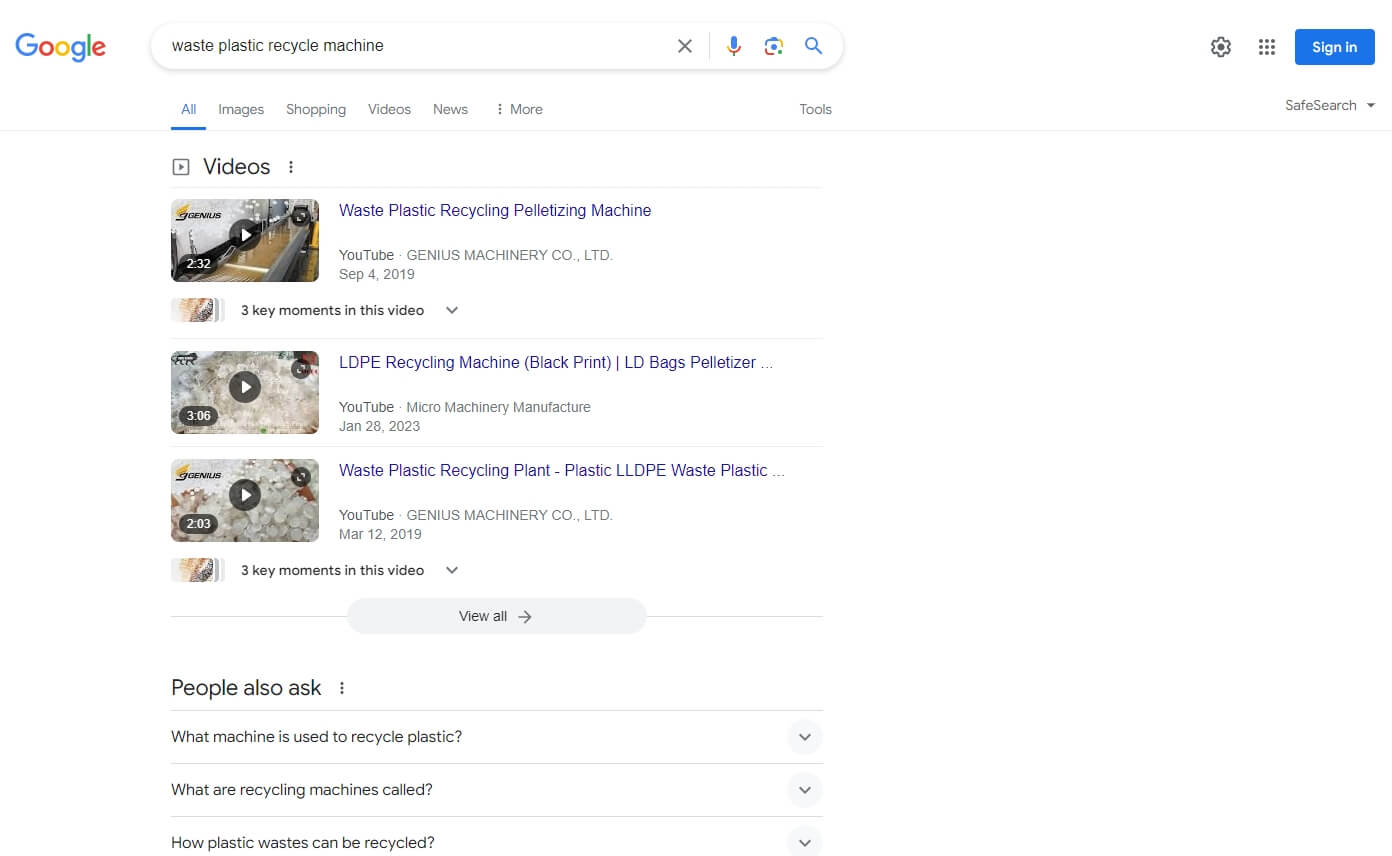Open Waste Plastic Recycling Pelletizing Machine link

click(x=495, y=210)
